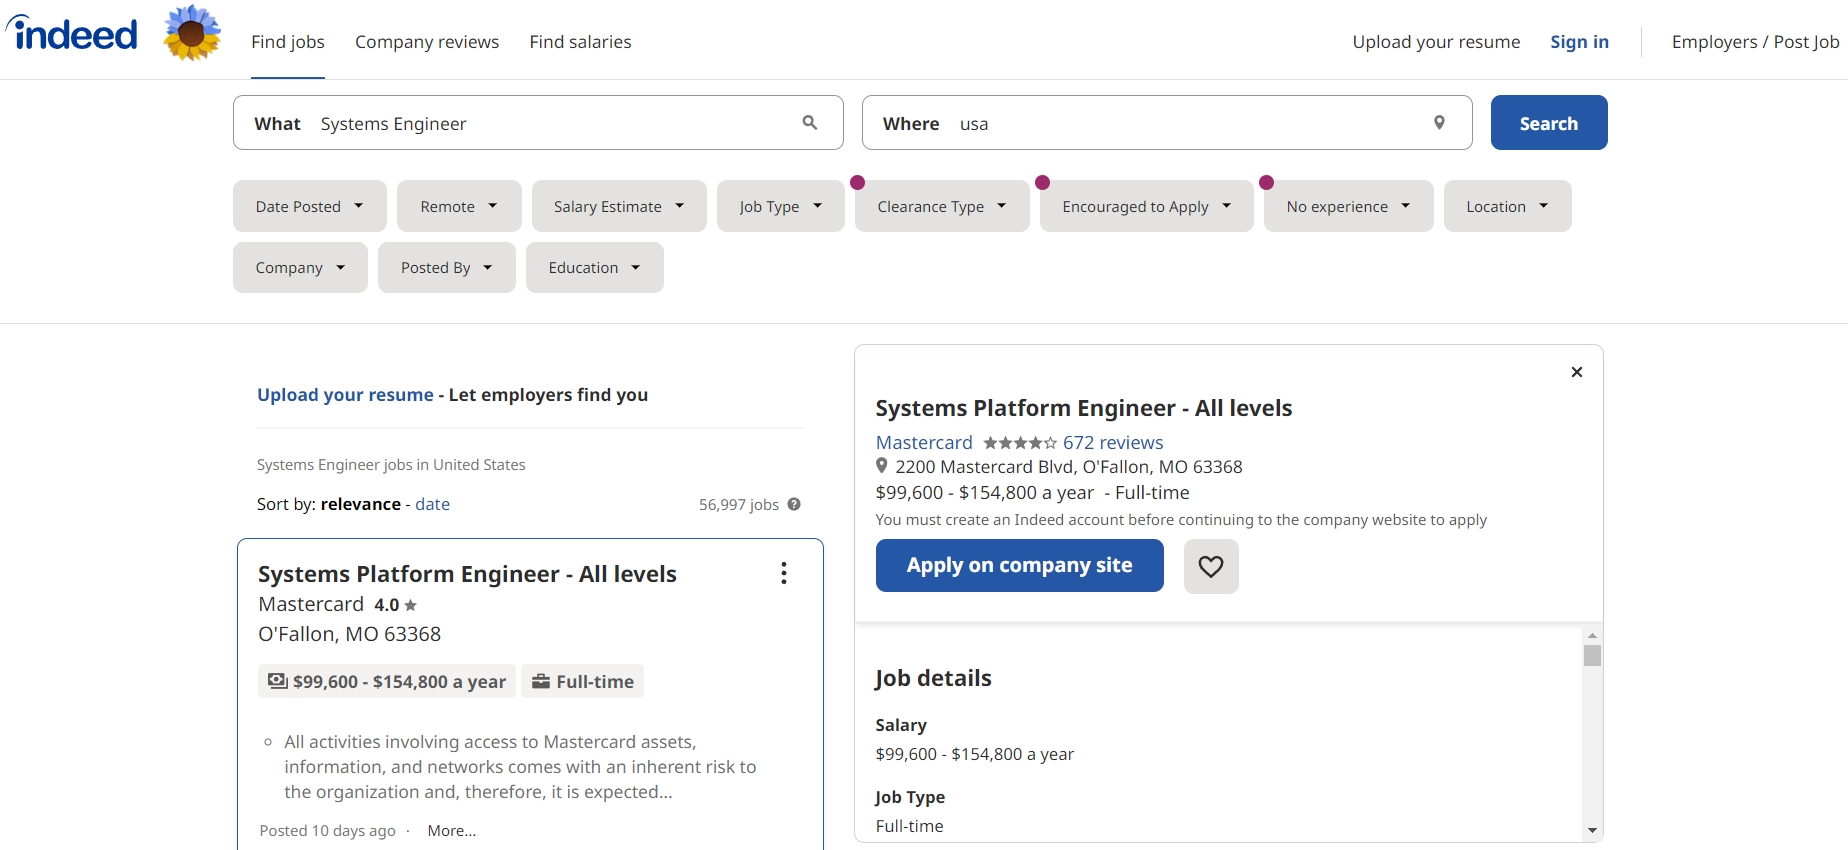Open Employers / Post Job
Image resolution: width=1848 pixels, height=850 pixels.
click(1755, 42)
